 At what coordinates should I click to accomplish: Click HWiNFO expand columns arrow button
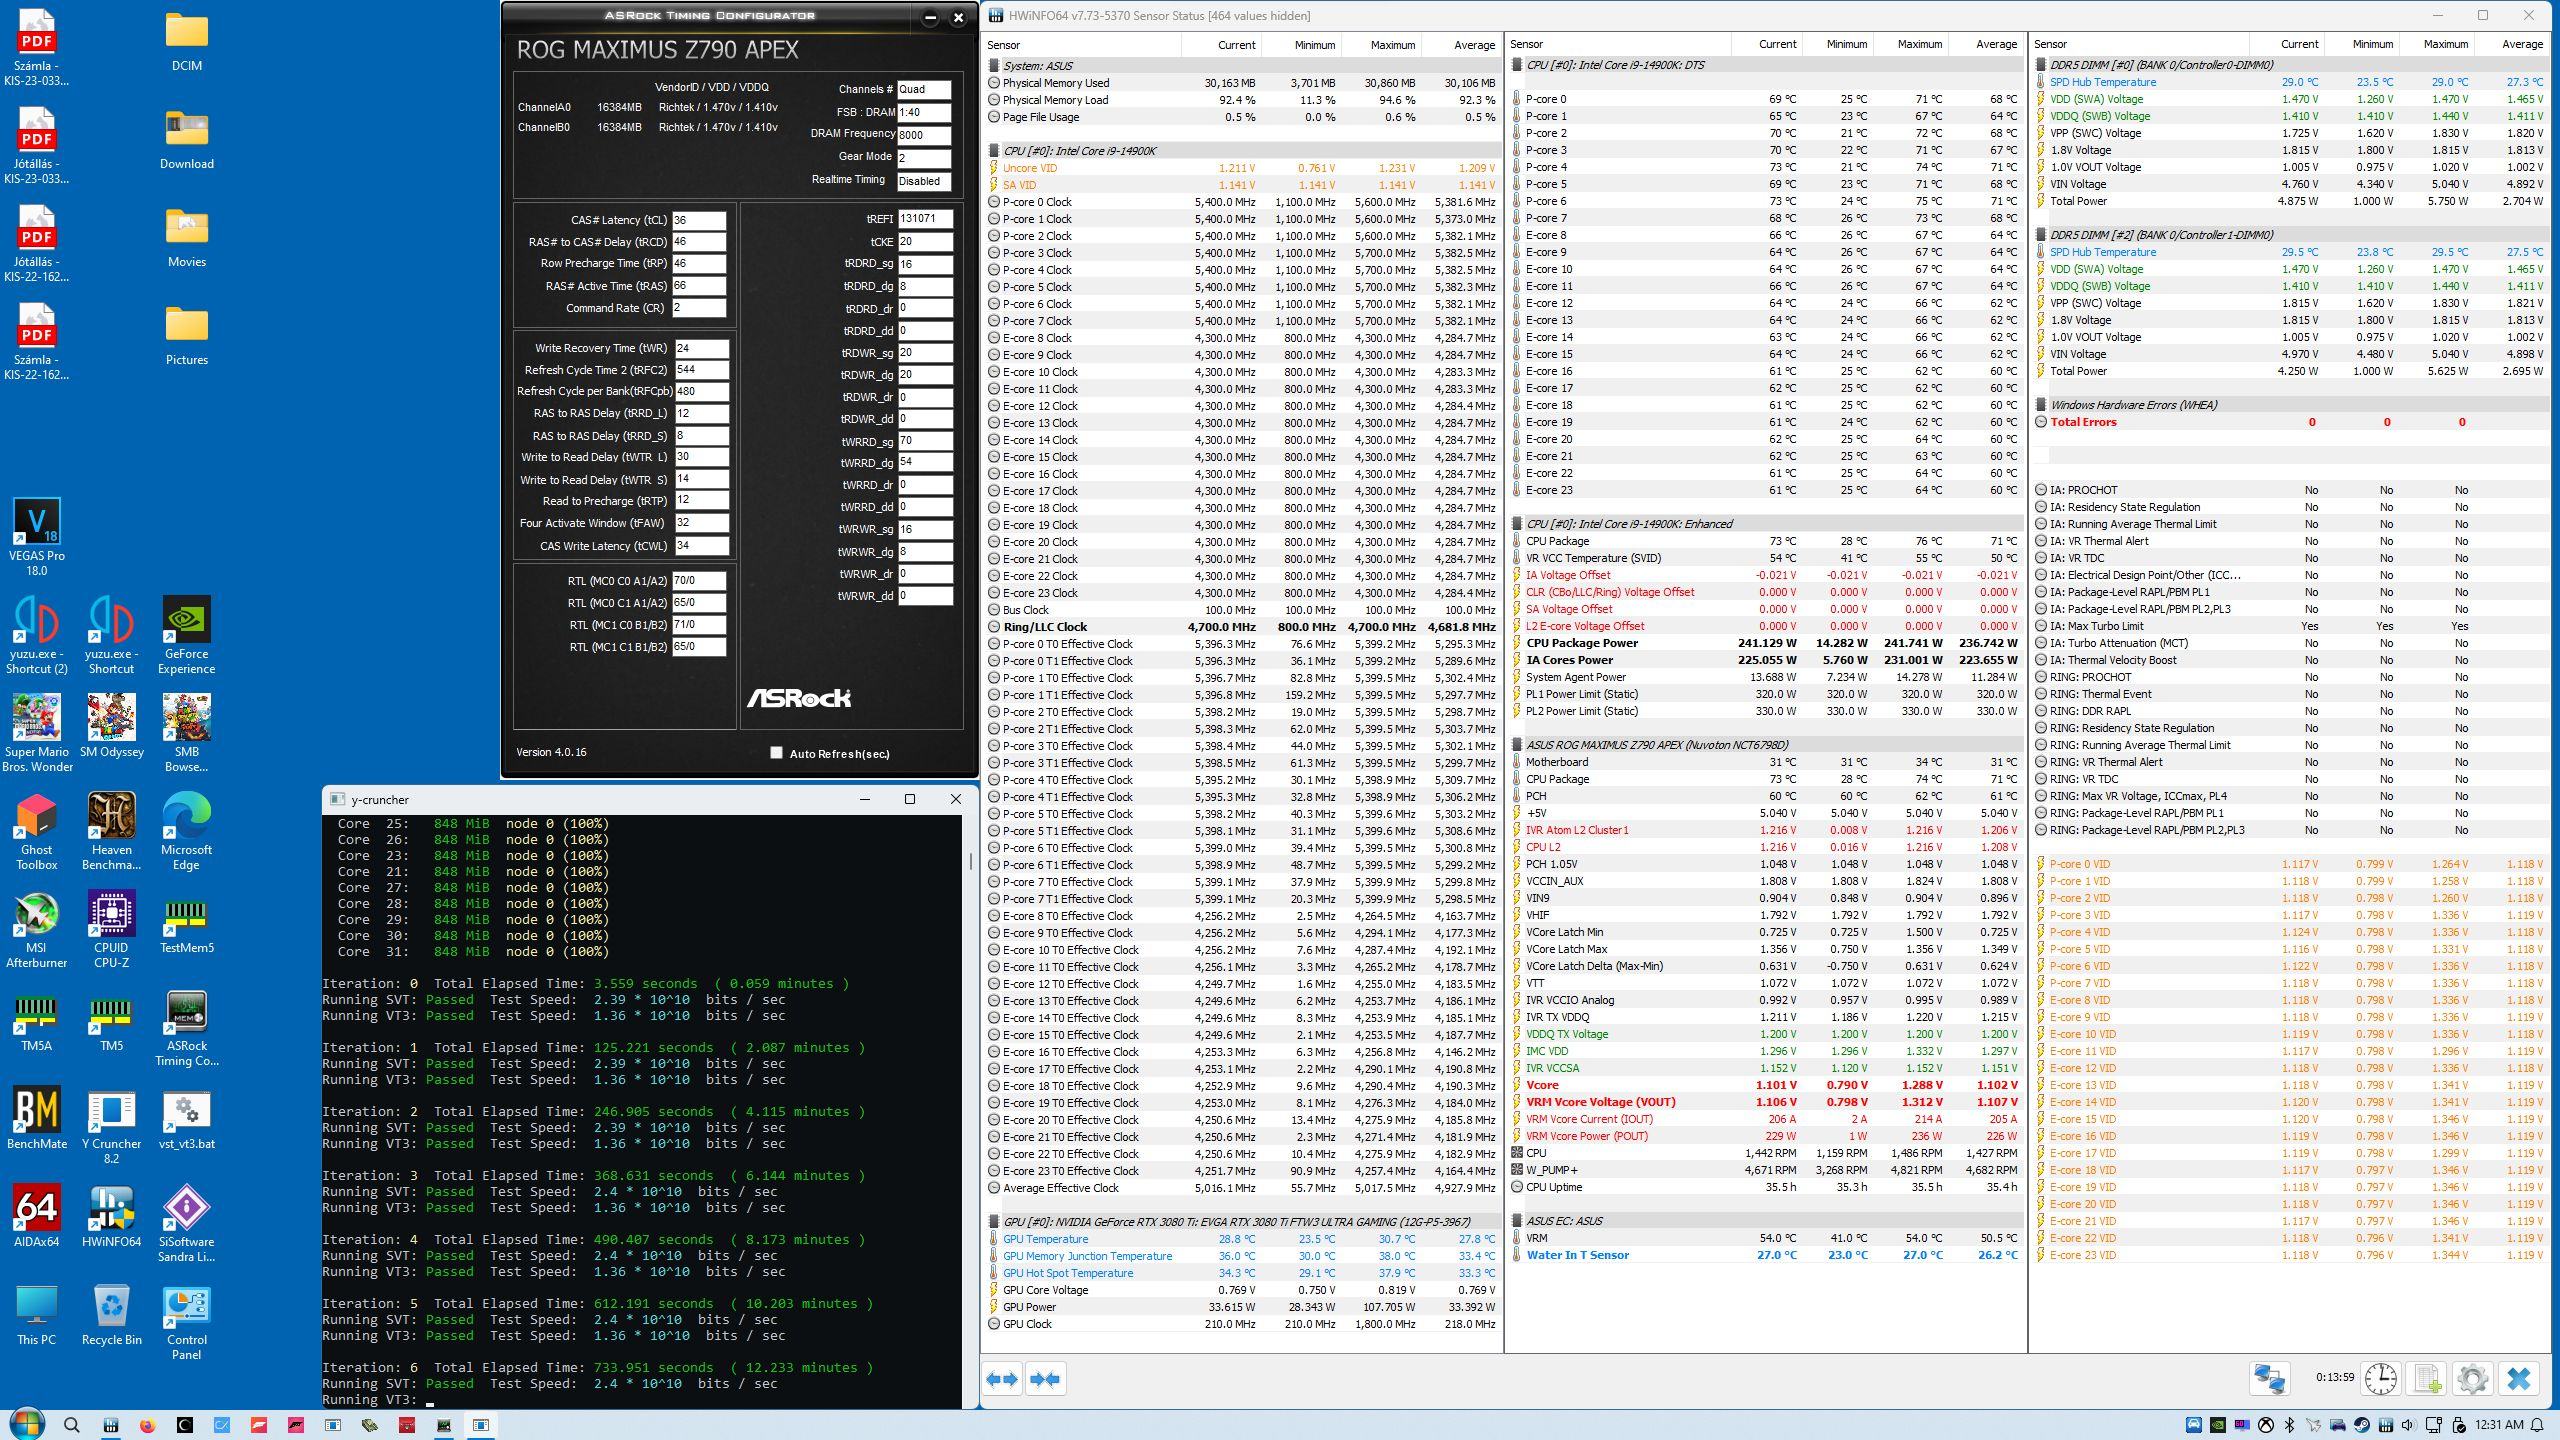click(1002, 1379)
